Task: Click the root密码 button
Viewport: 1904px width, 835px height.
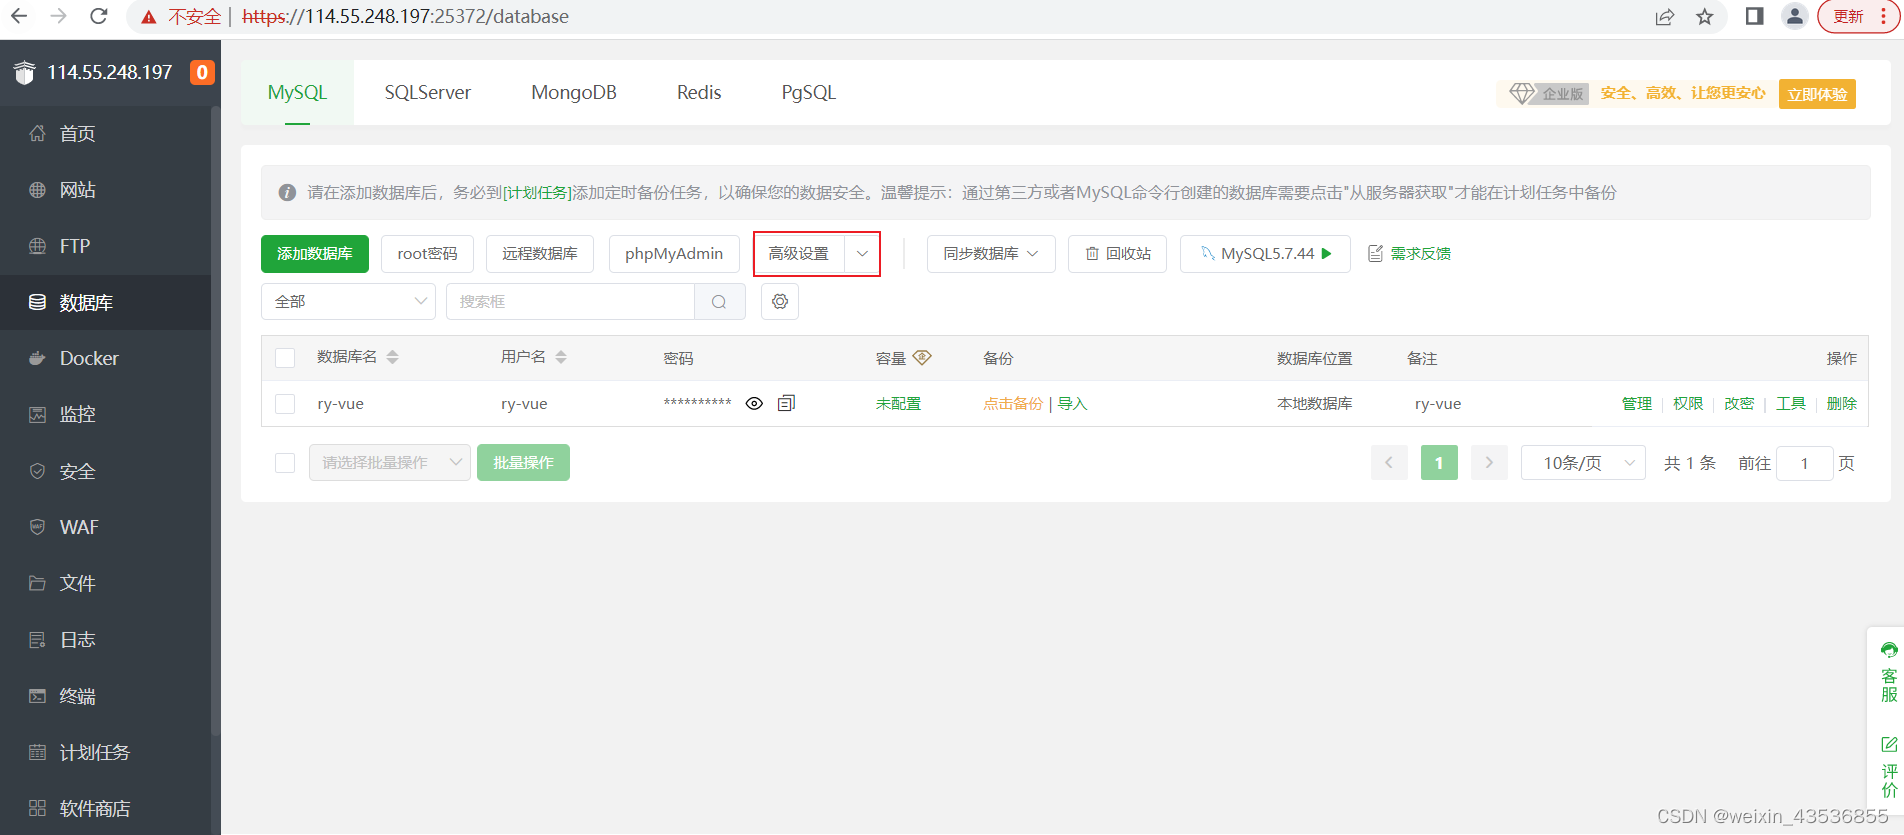Action: click(x=427, y=254)
